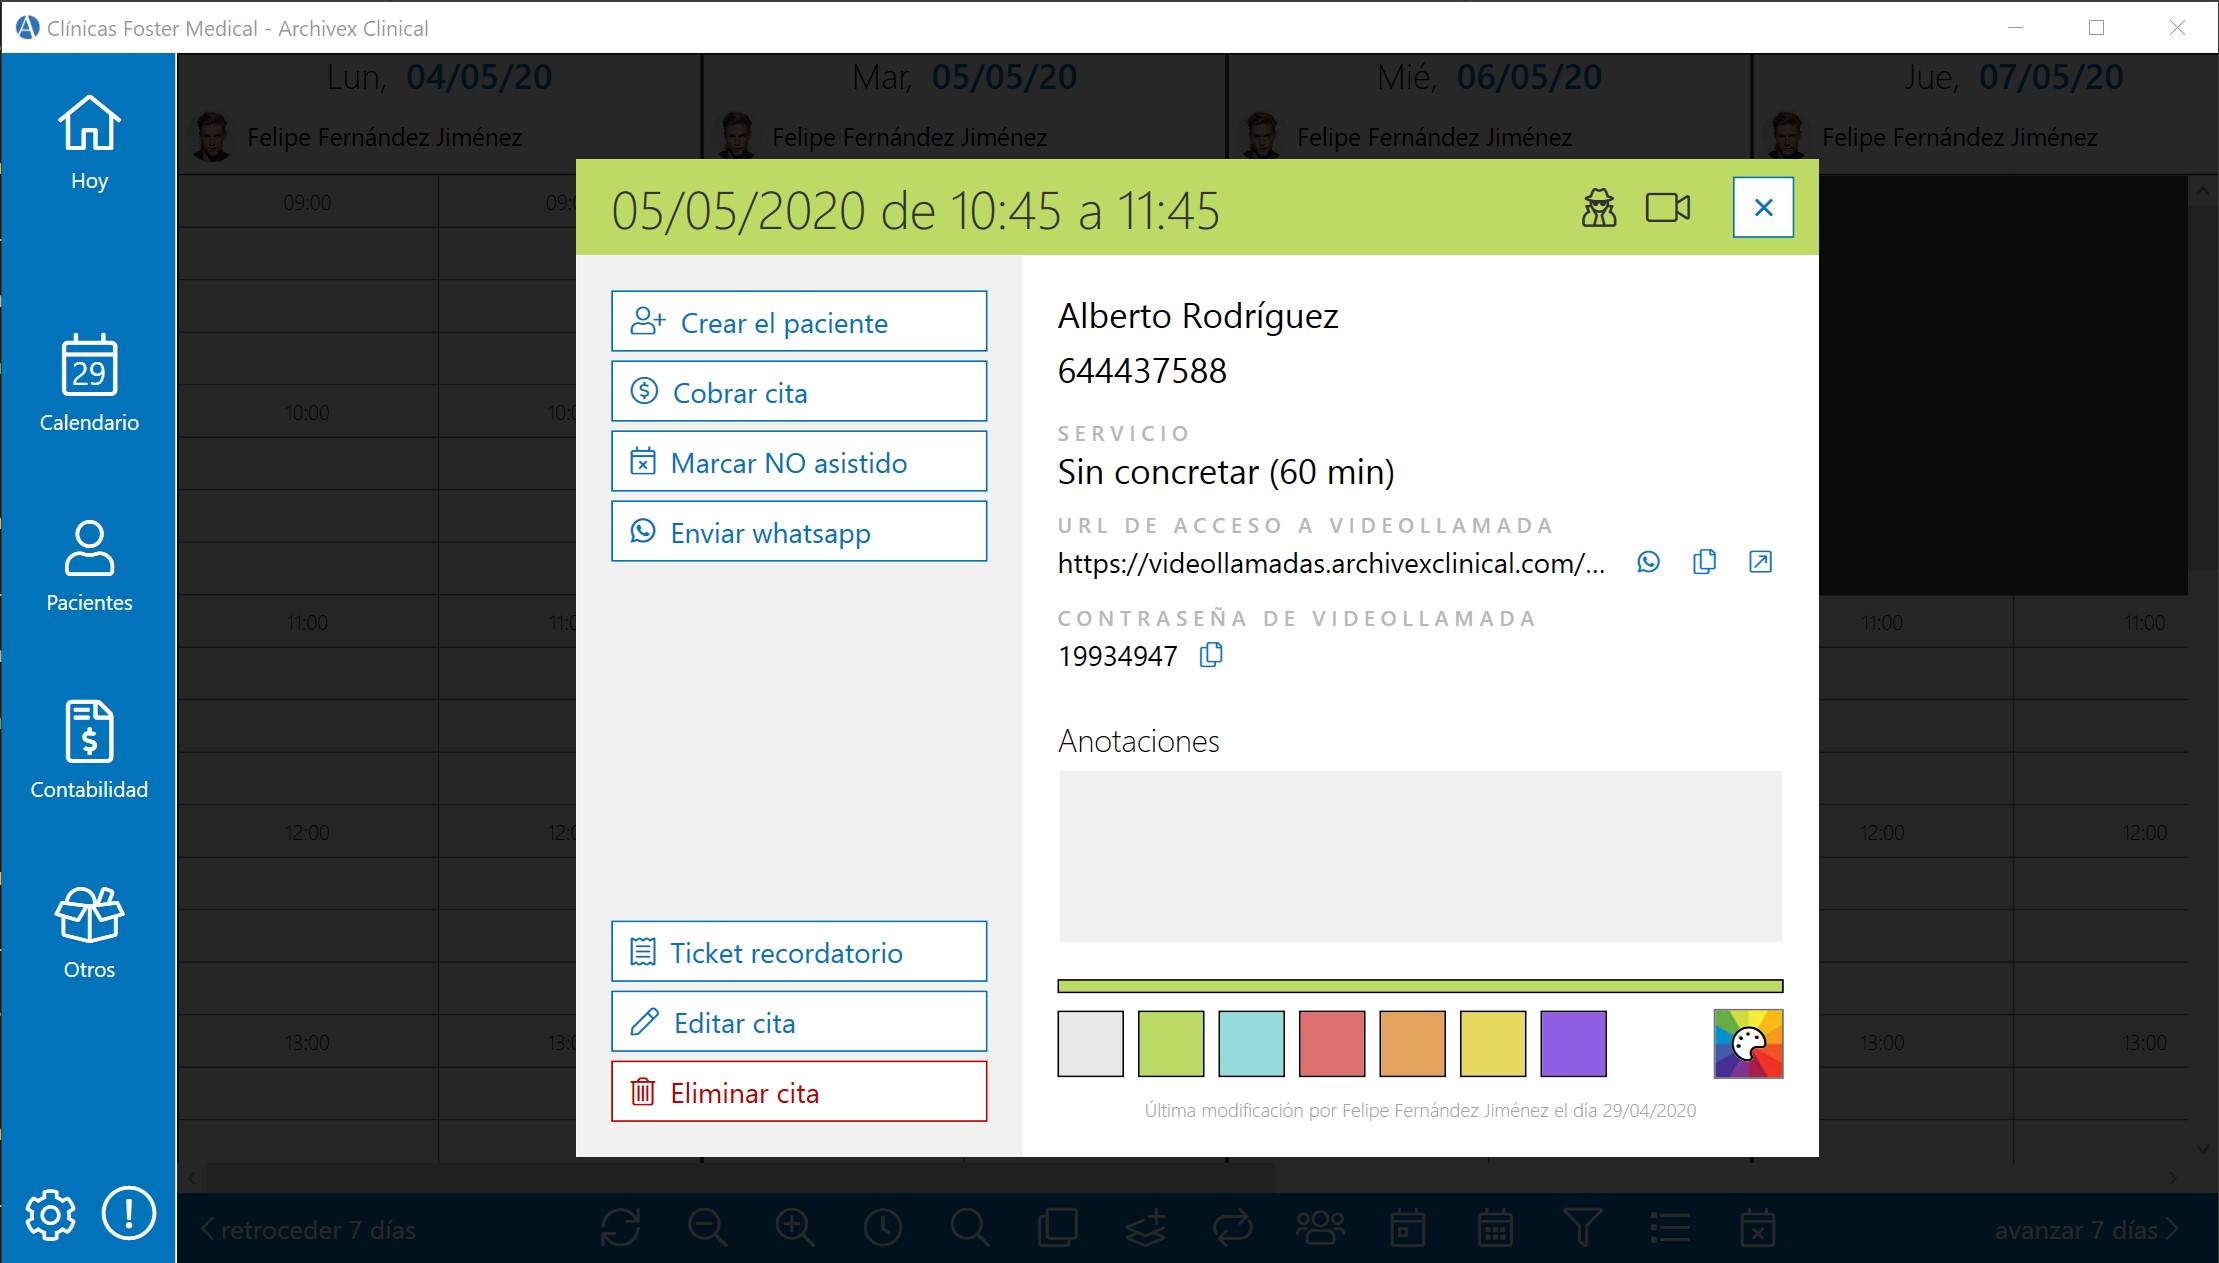This screenshot has width=2219, height=1263.
Task: Click Crear el paciente button
Action: 798,322
